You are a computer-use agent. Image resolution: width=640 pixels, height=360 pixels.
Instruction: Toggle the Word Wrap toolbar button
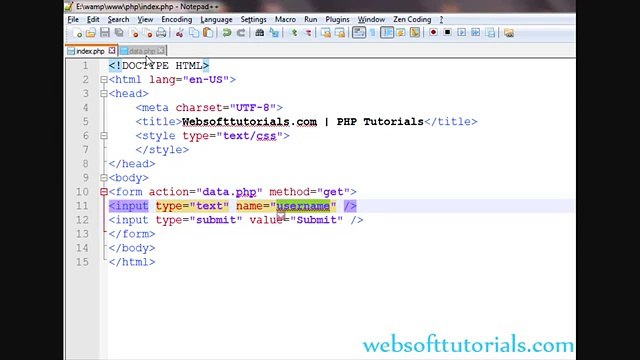coord(359,33)
